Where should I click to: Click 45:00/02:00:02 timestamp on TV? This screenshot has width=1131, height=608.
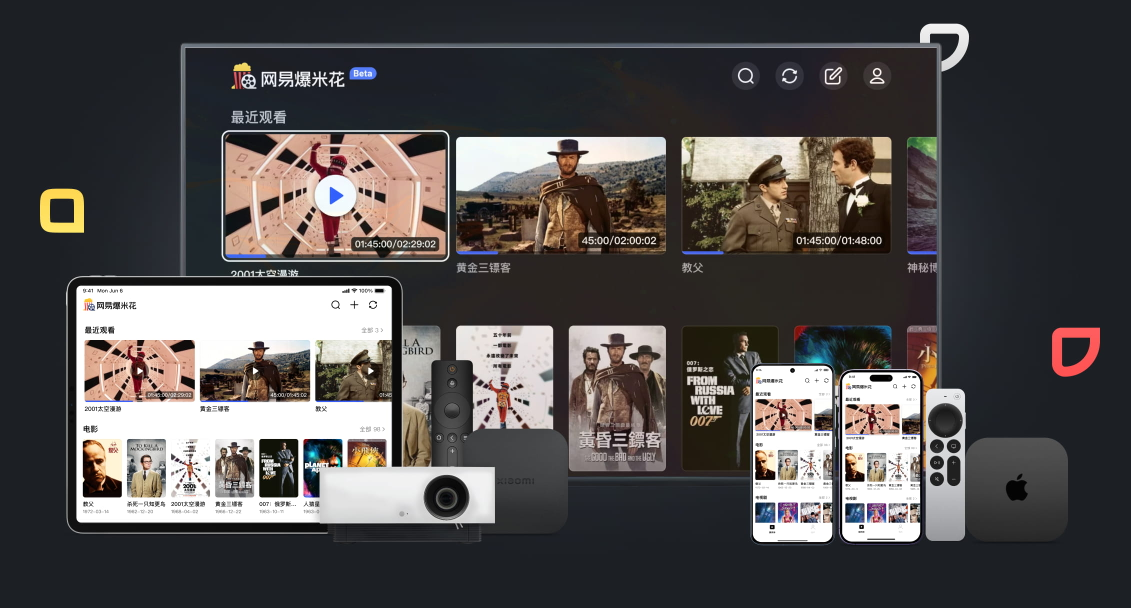point(619,241)
